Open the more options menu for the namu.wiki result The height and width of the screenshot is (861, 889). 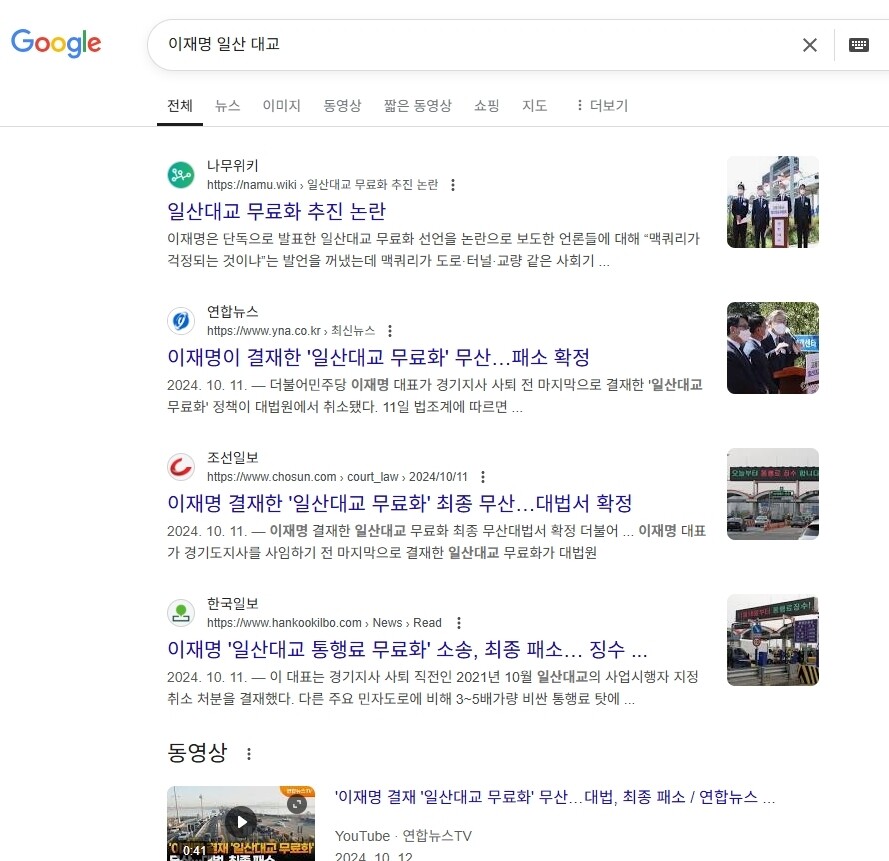(452, 185)
